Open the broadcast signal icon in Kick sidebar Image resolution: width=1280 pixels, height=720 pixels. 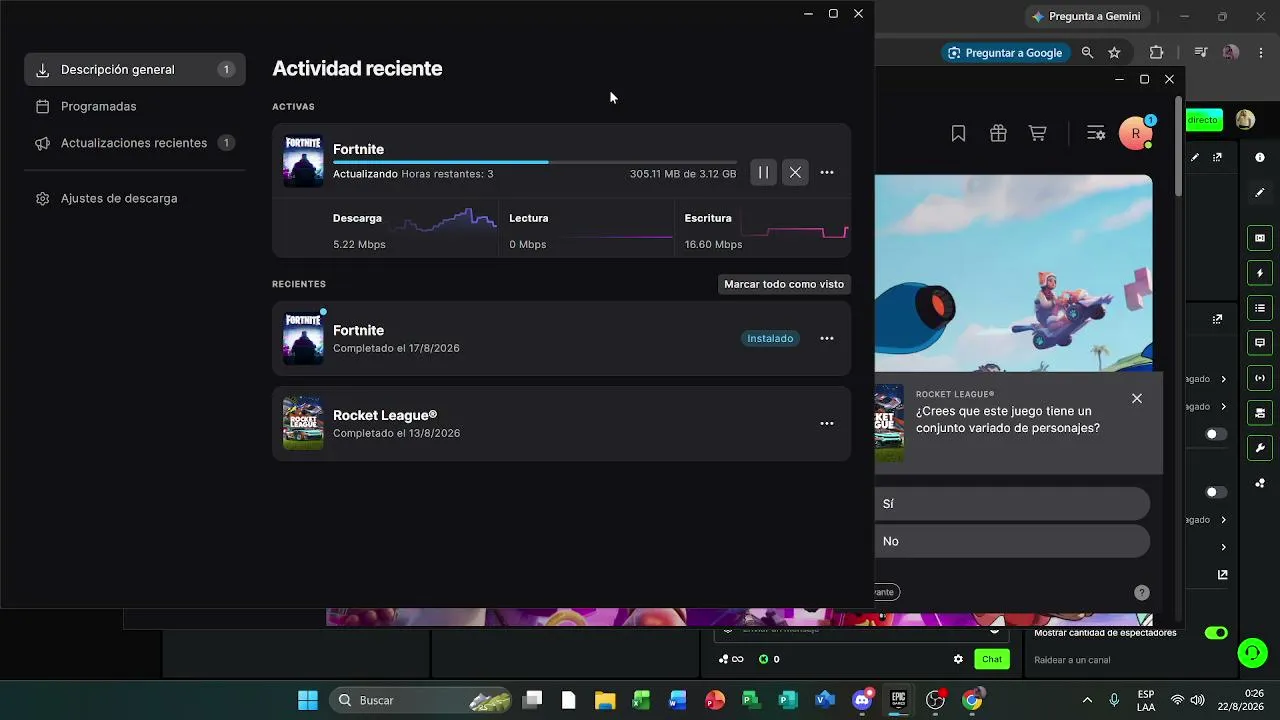coord(1260,378)
